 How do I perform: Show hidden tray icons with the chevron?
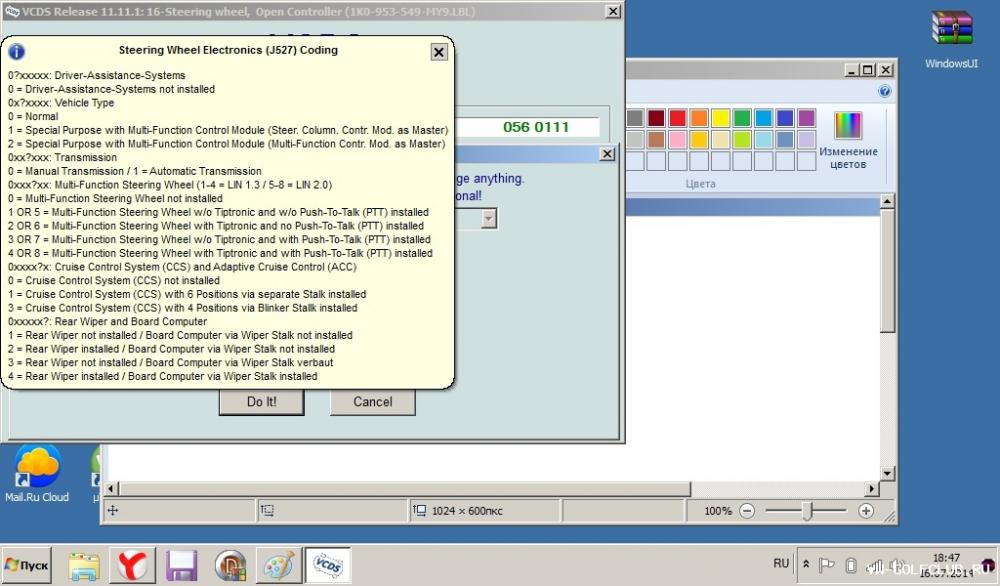[806, 564]
